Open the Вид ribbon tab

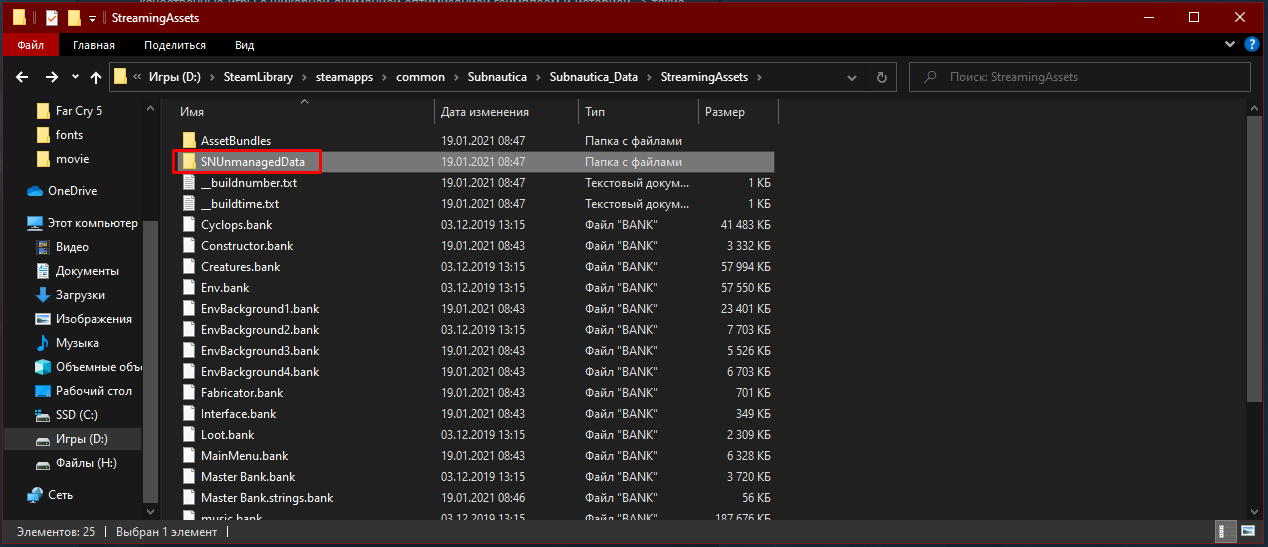tap(244, 45)
